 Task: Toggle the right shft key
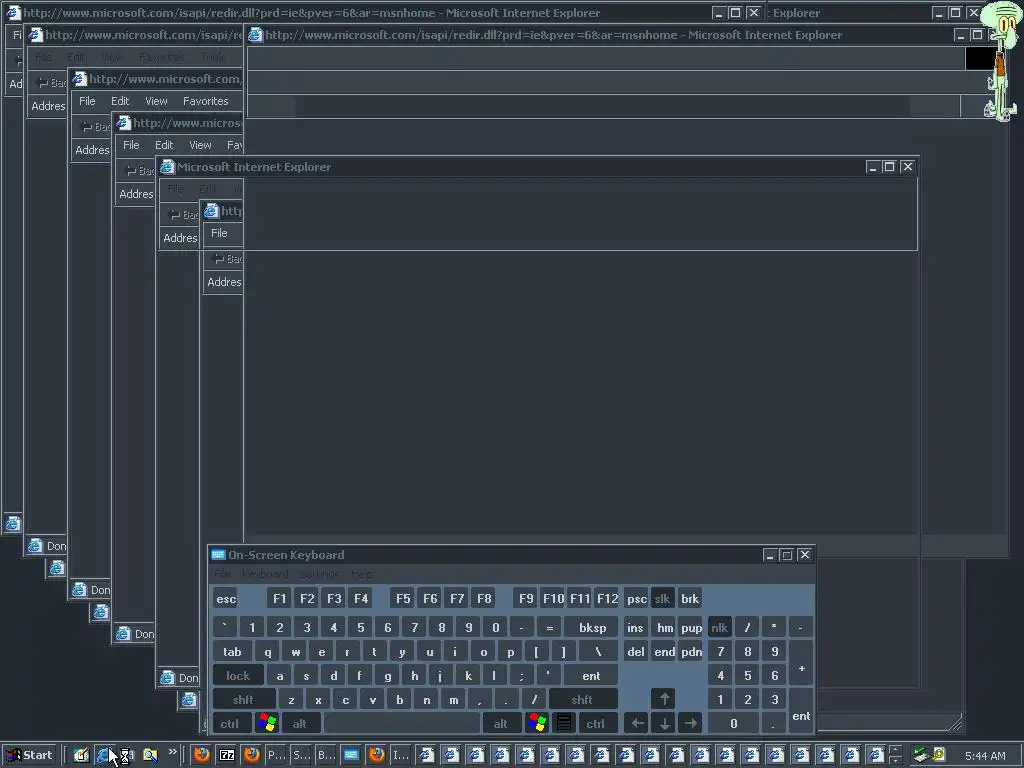582,699
